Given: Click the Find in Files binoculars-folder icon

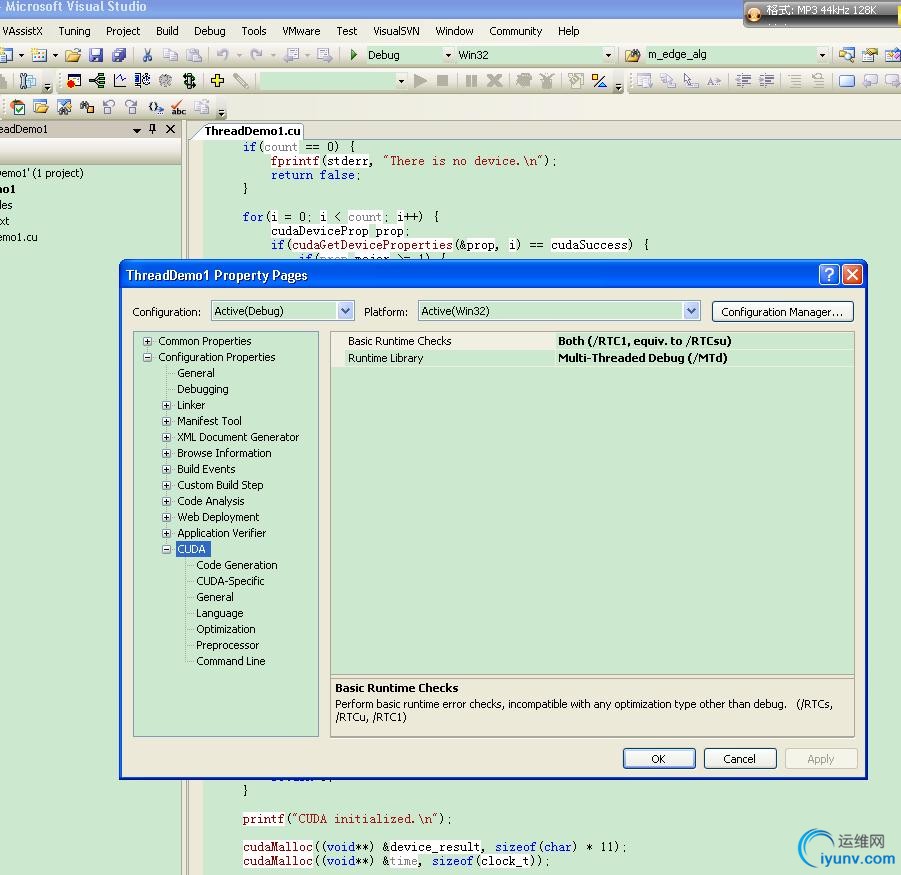Looking at the screenshot, I should coord(633,55).
